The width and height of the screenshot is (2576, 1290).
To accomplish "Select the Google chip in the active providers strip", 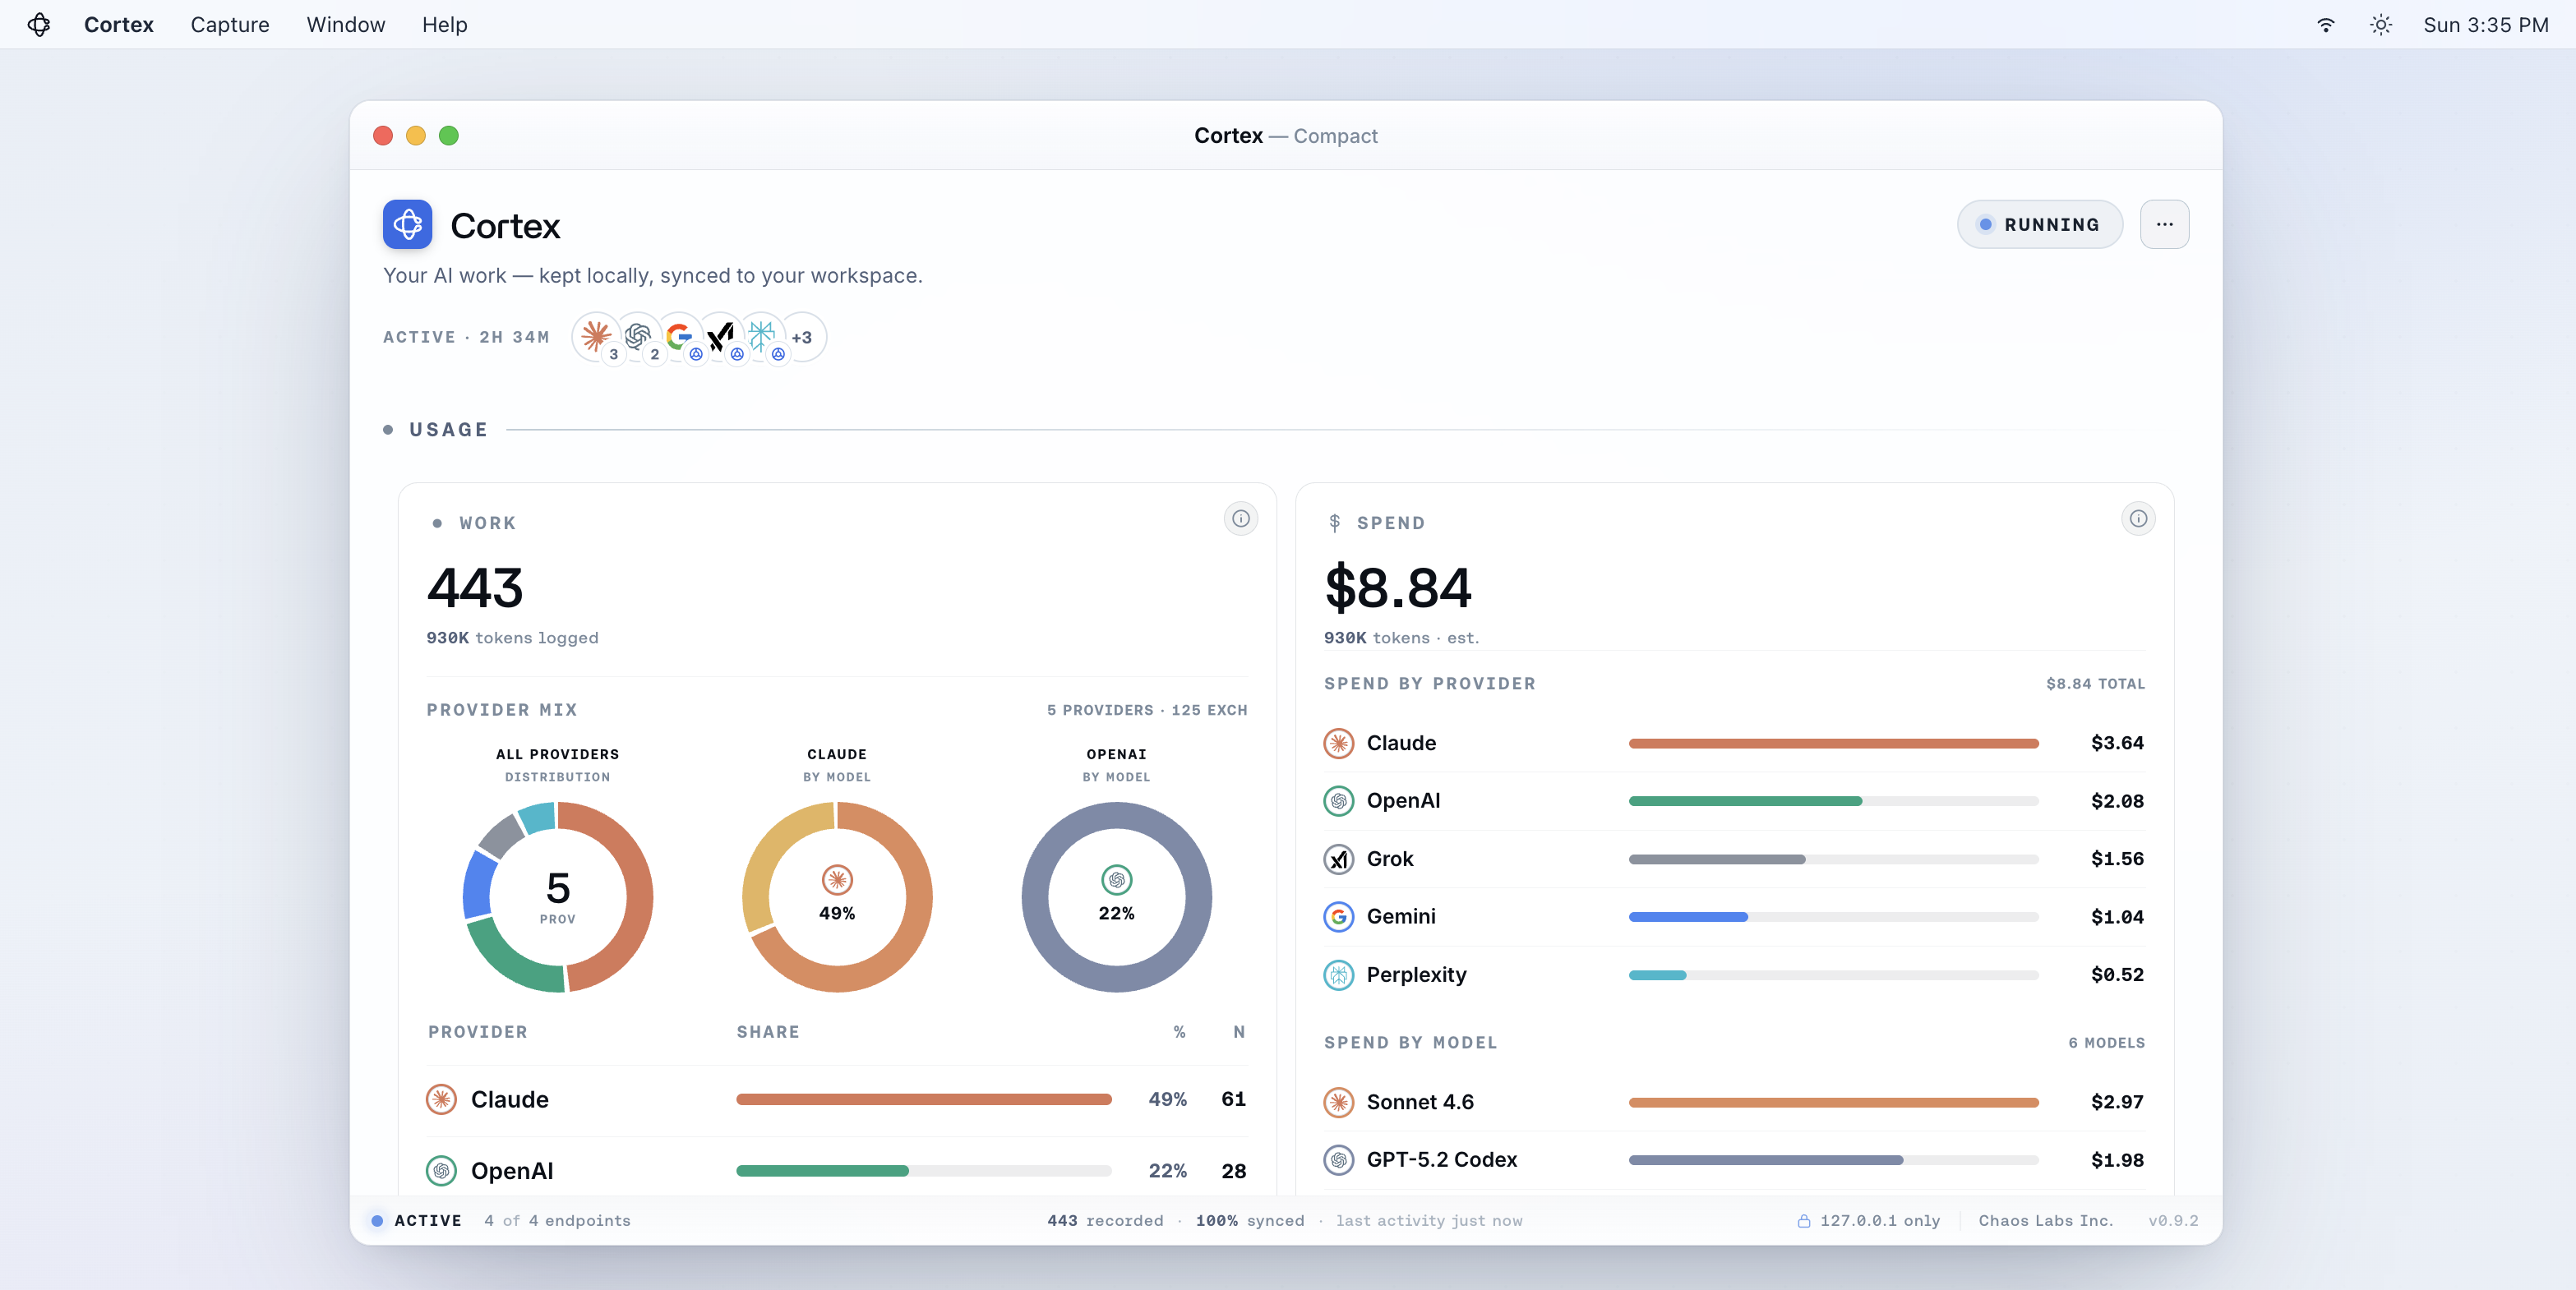I will pos(679,337).
